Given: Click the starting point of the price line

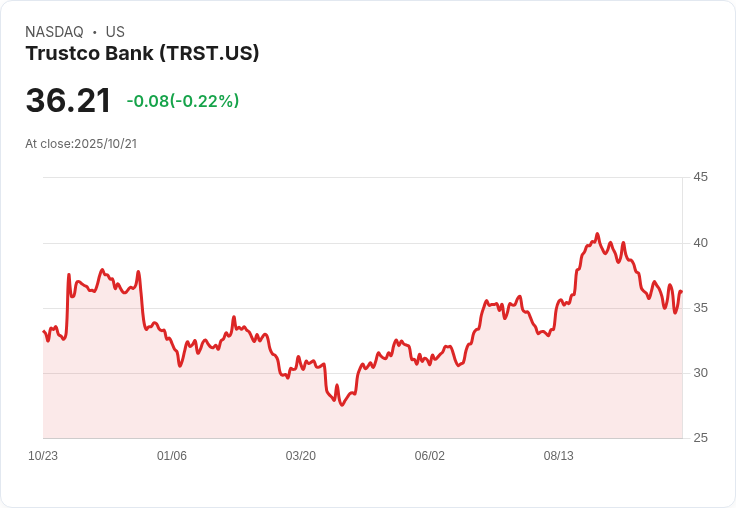Looking at the screenshot, I should [43, 331].
